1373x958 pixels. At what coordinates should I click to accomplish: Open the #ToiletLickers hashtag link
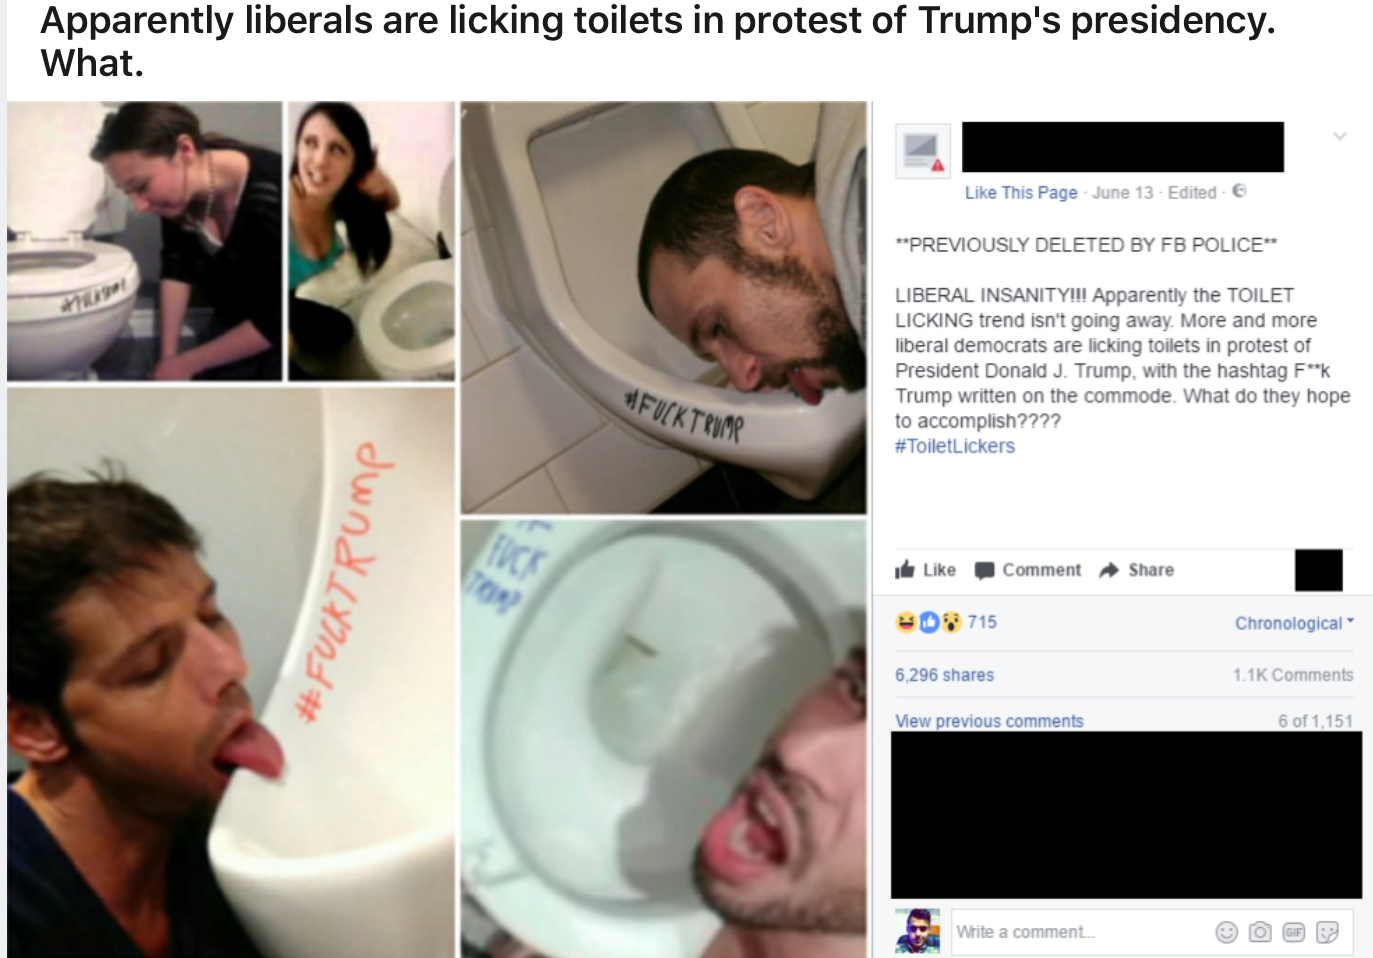coord(955,446)
